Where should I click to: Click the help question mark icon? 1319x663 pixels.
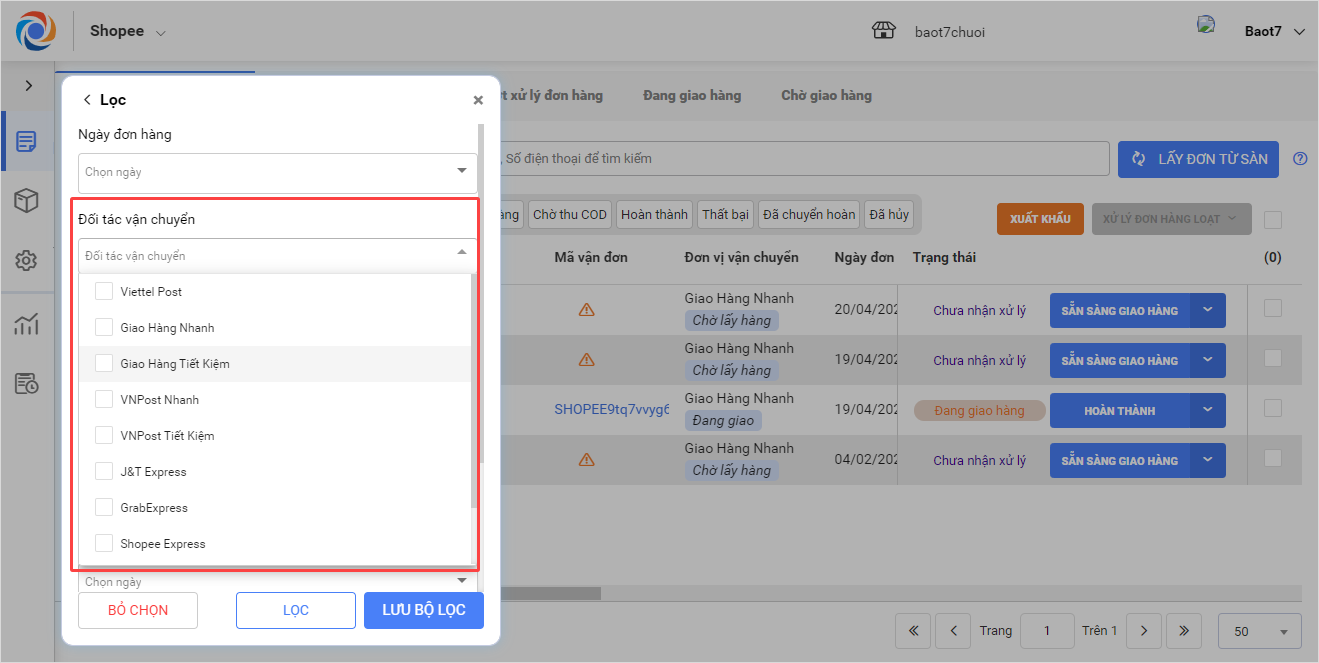pos(1300,158)
